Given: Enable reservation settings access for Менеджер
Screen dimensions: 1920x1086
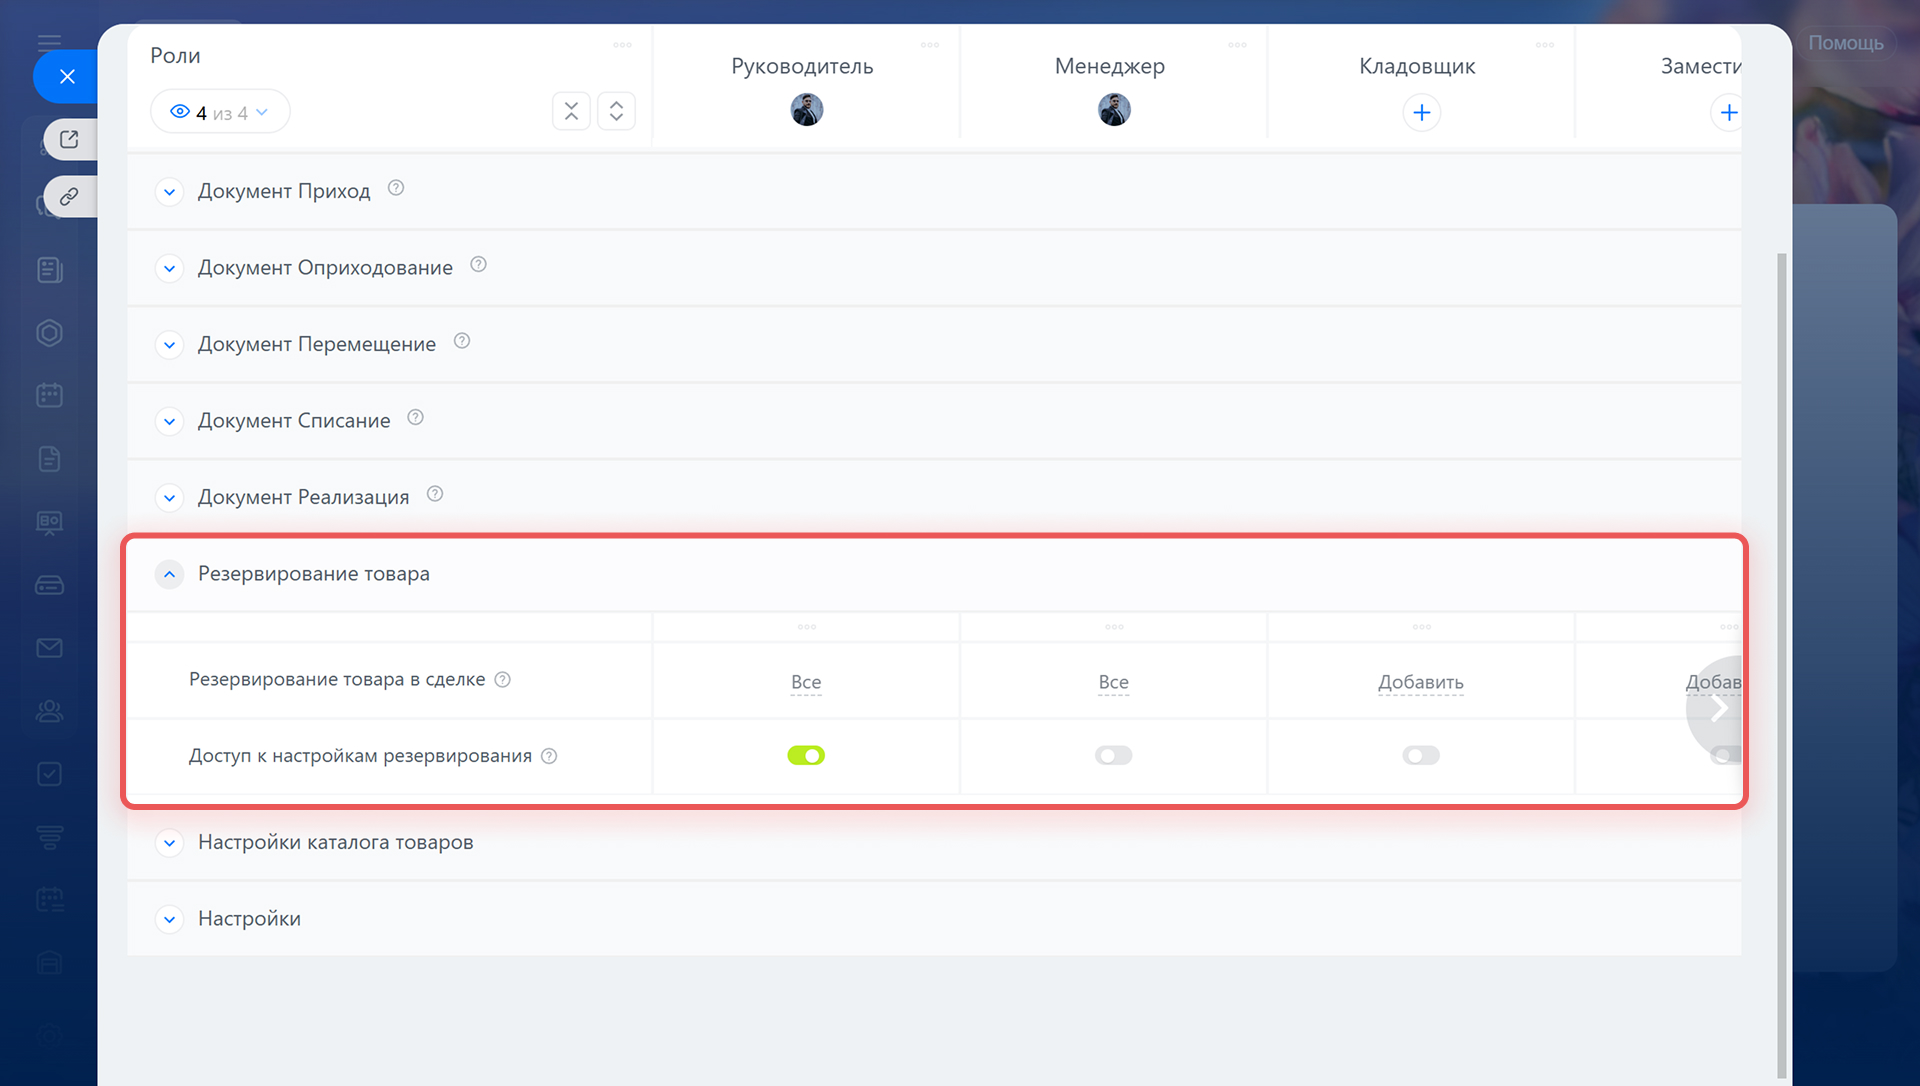Looking at the screenshot, I should 1113,756.
